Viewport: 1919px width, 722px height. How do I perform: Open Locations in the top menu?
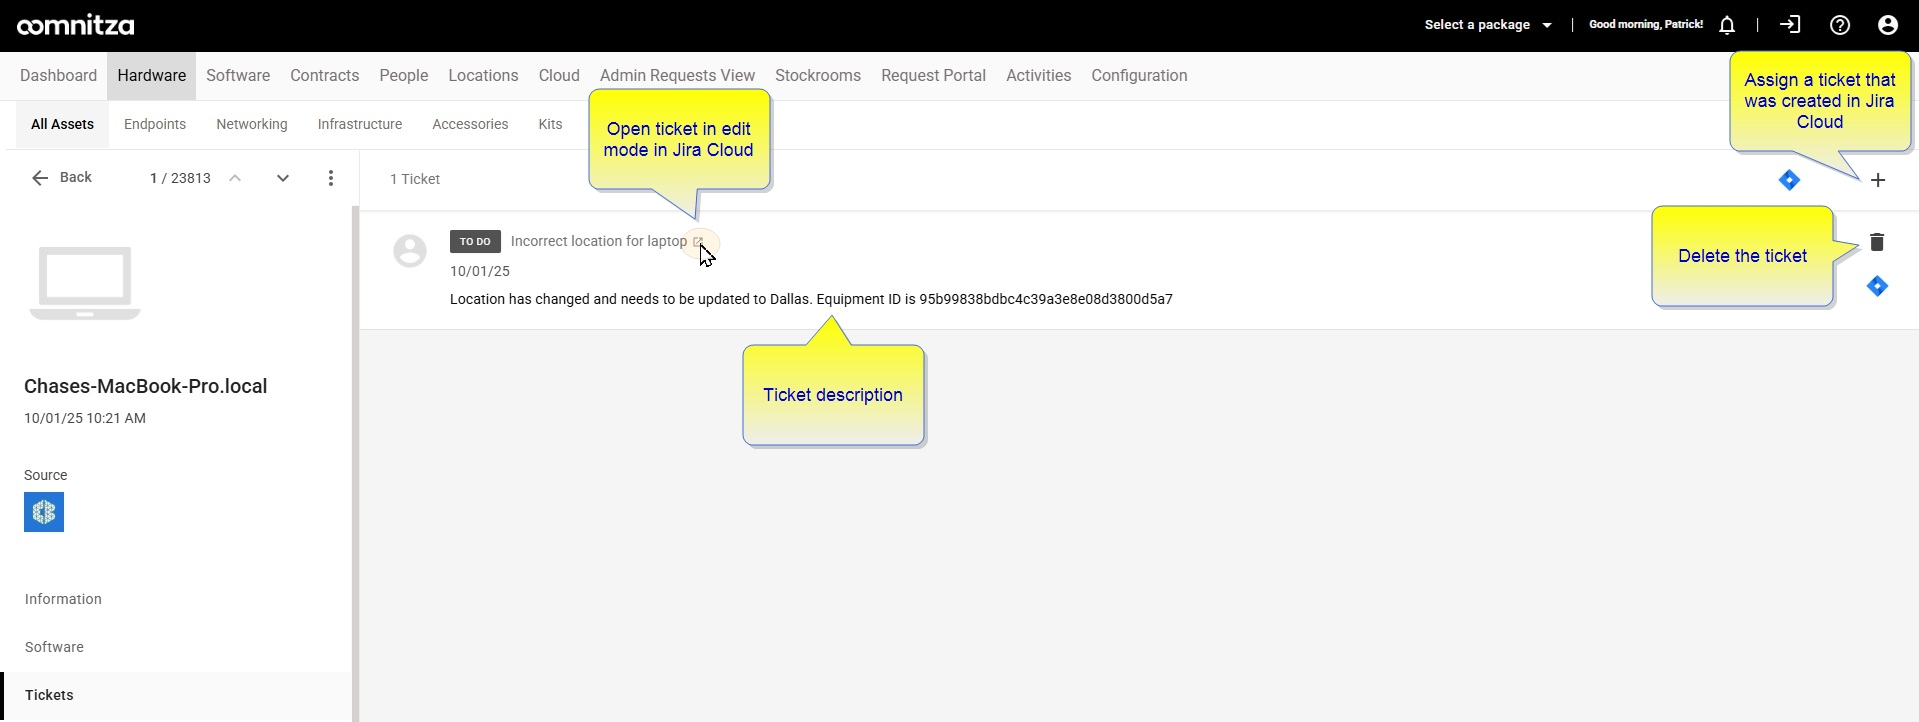483,76
